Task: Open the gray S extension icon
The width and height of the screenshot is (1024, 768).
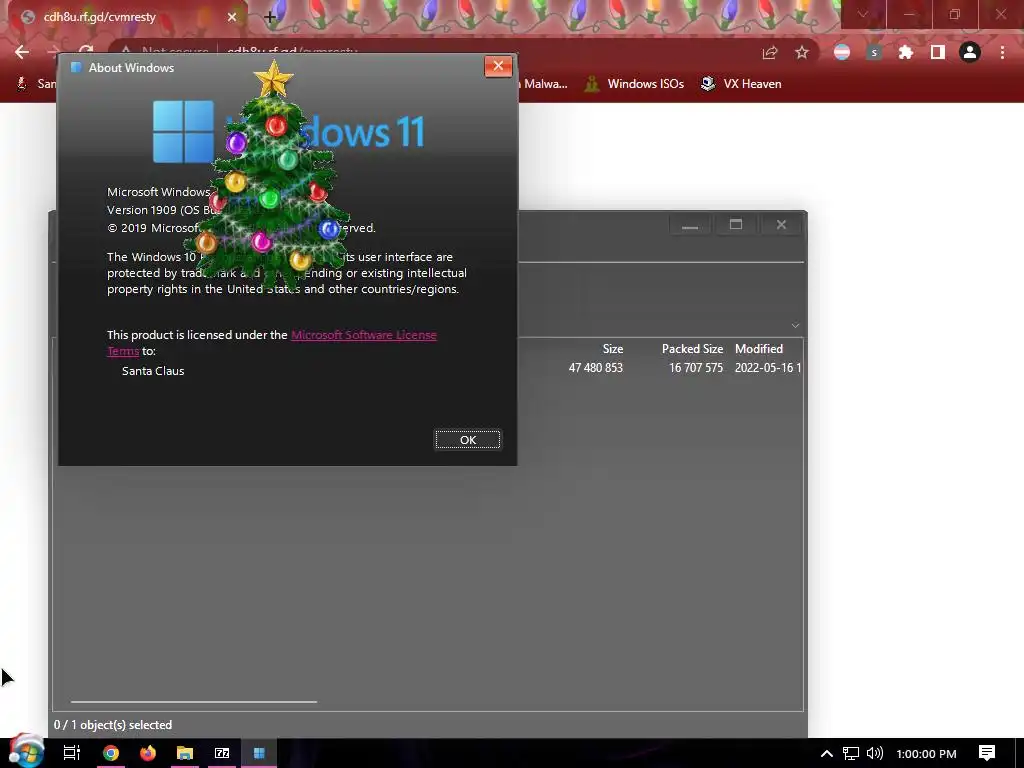Action: (x=874, y=52)
